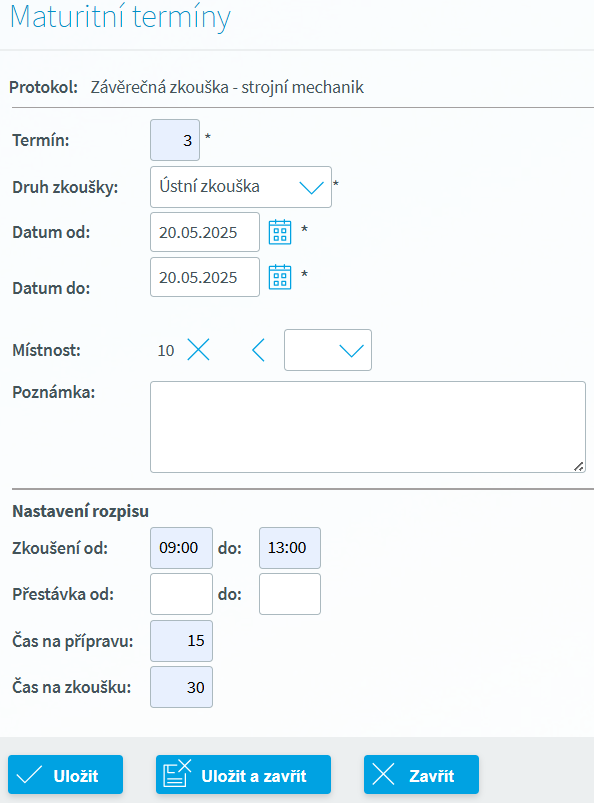Open the Místnost room dropdown
This screenshot has width=594, height=803.
328,350
